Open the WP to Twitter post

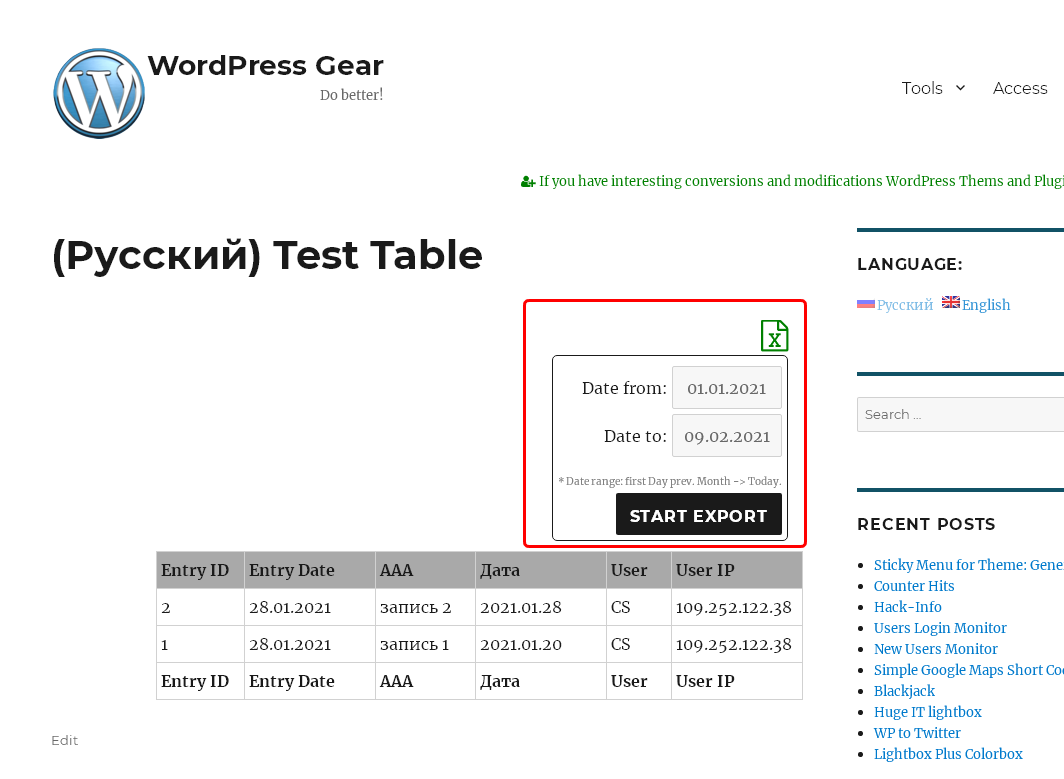(917, 733)
